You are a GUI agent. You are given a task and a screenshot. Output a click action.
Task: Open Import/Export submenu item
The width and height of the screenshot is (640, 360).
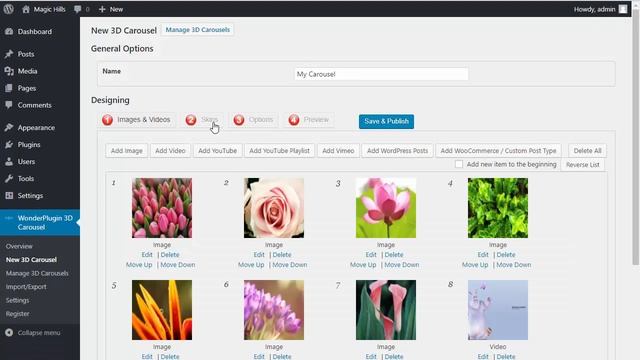[x=26, y=287]
